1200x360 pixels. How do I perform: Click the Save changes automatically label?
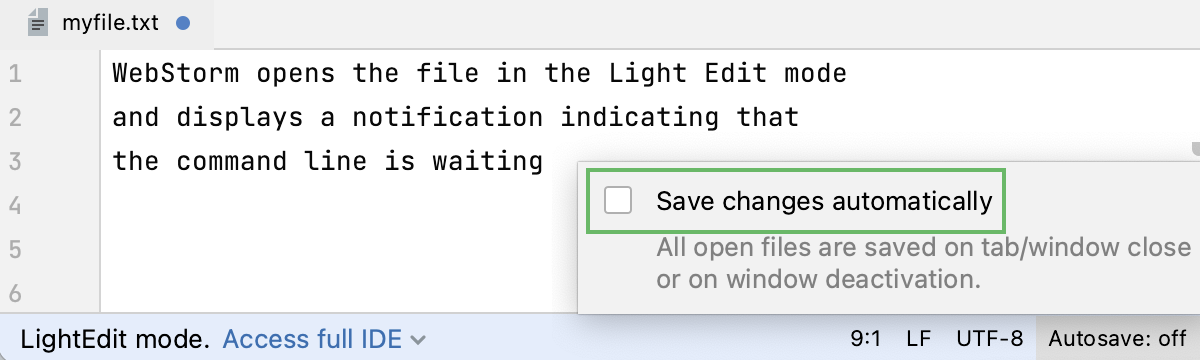(824, 201)
